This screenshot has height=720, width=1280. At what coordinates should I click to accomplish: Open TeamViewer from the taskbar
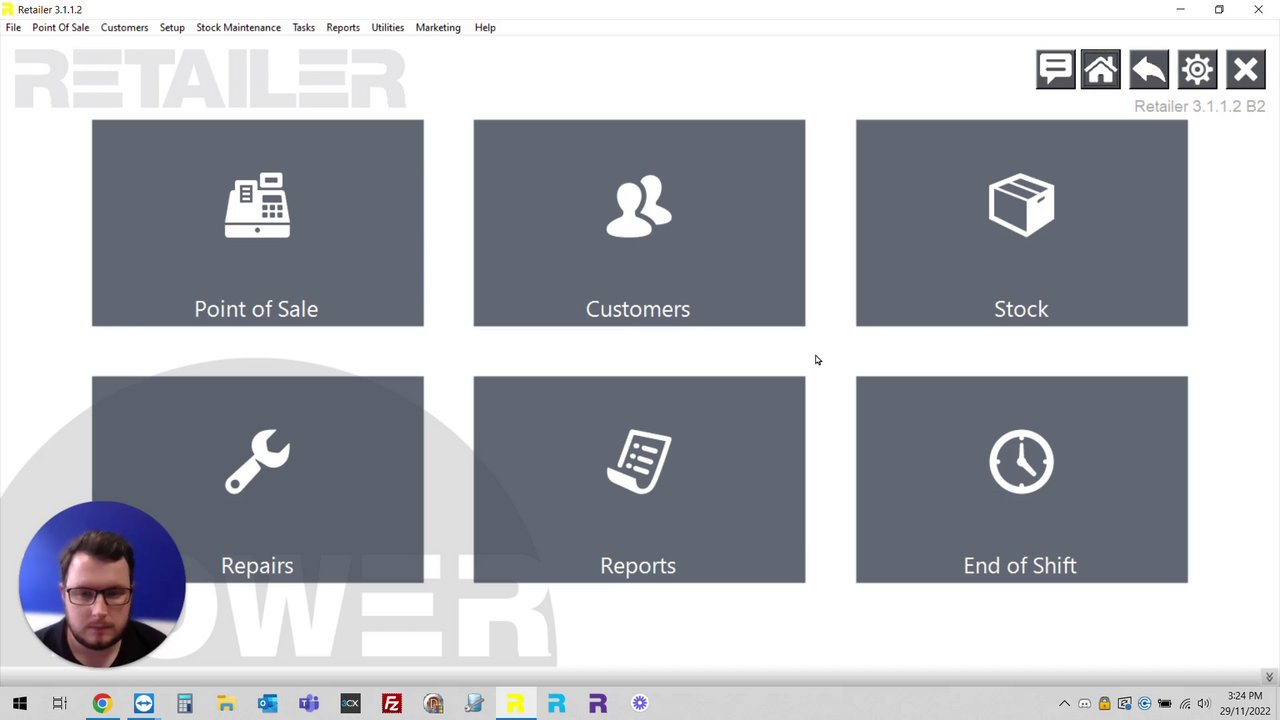[144, 703]
